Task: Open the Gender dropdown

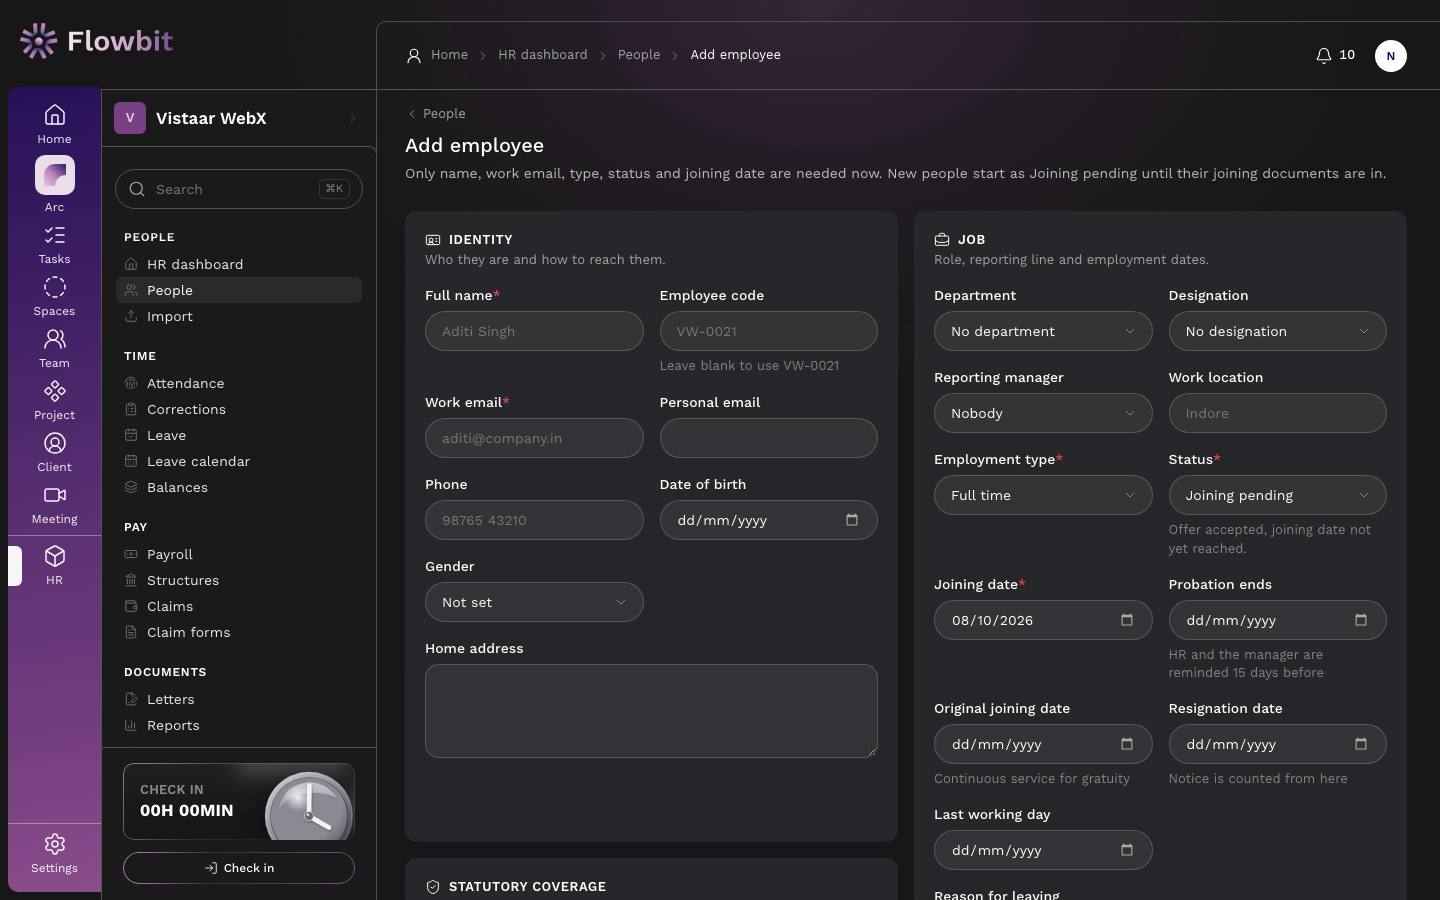Action: [x=534, y=602]
